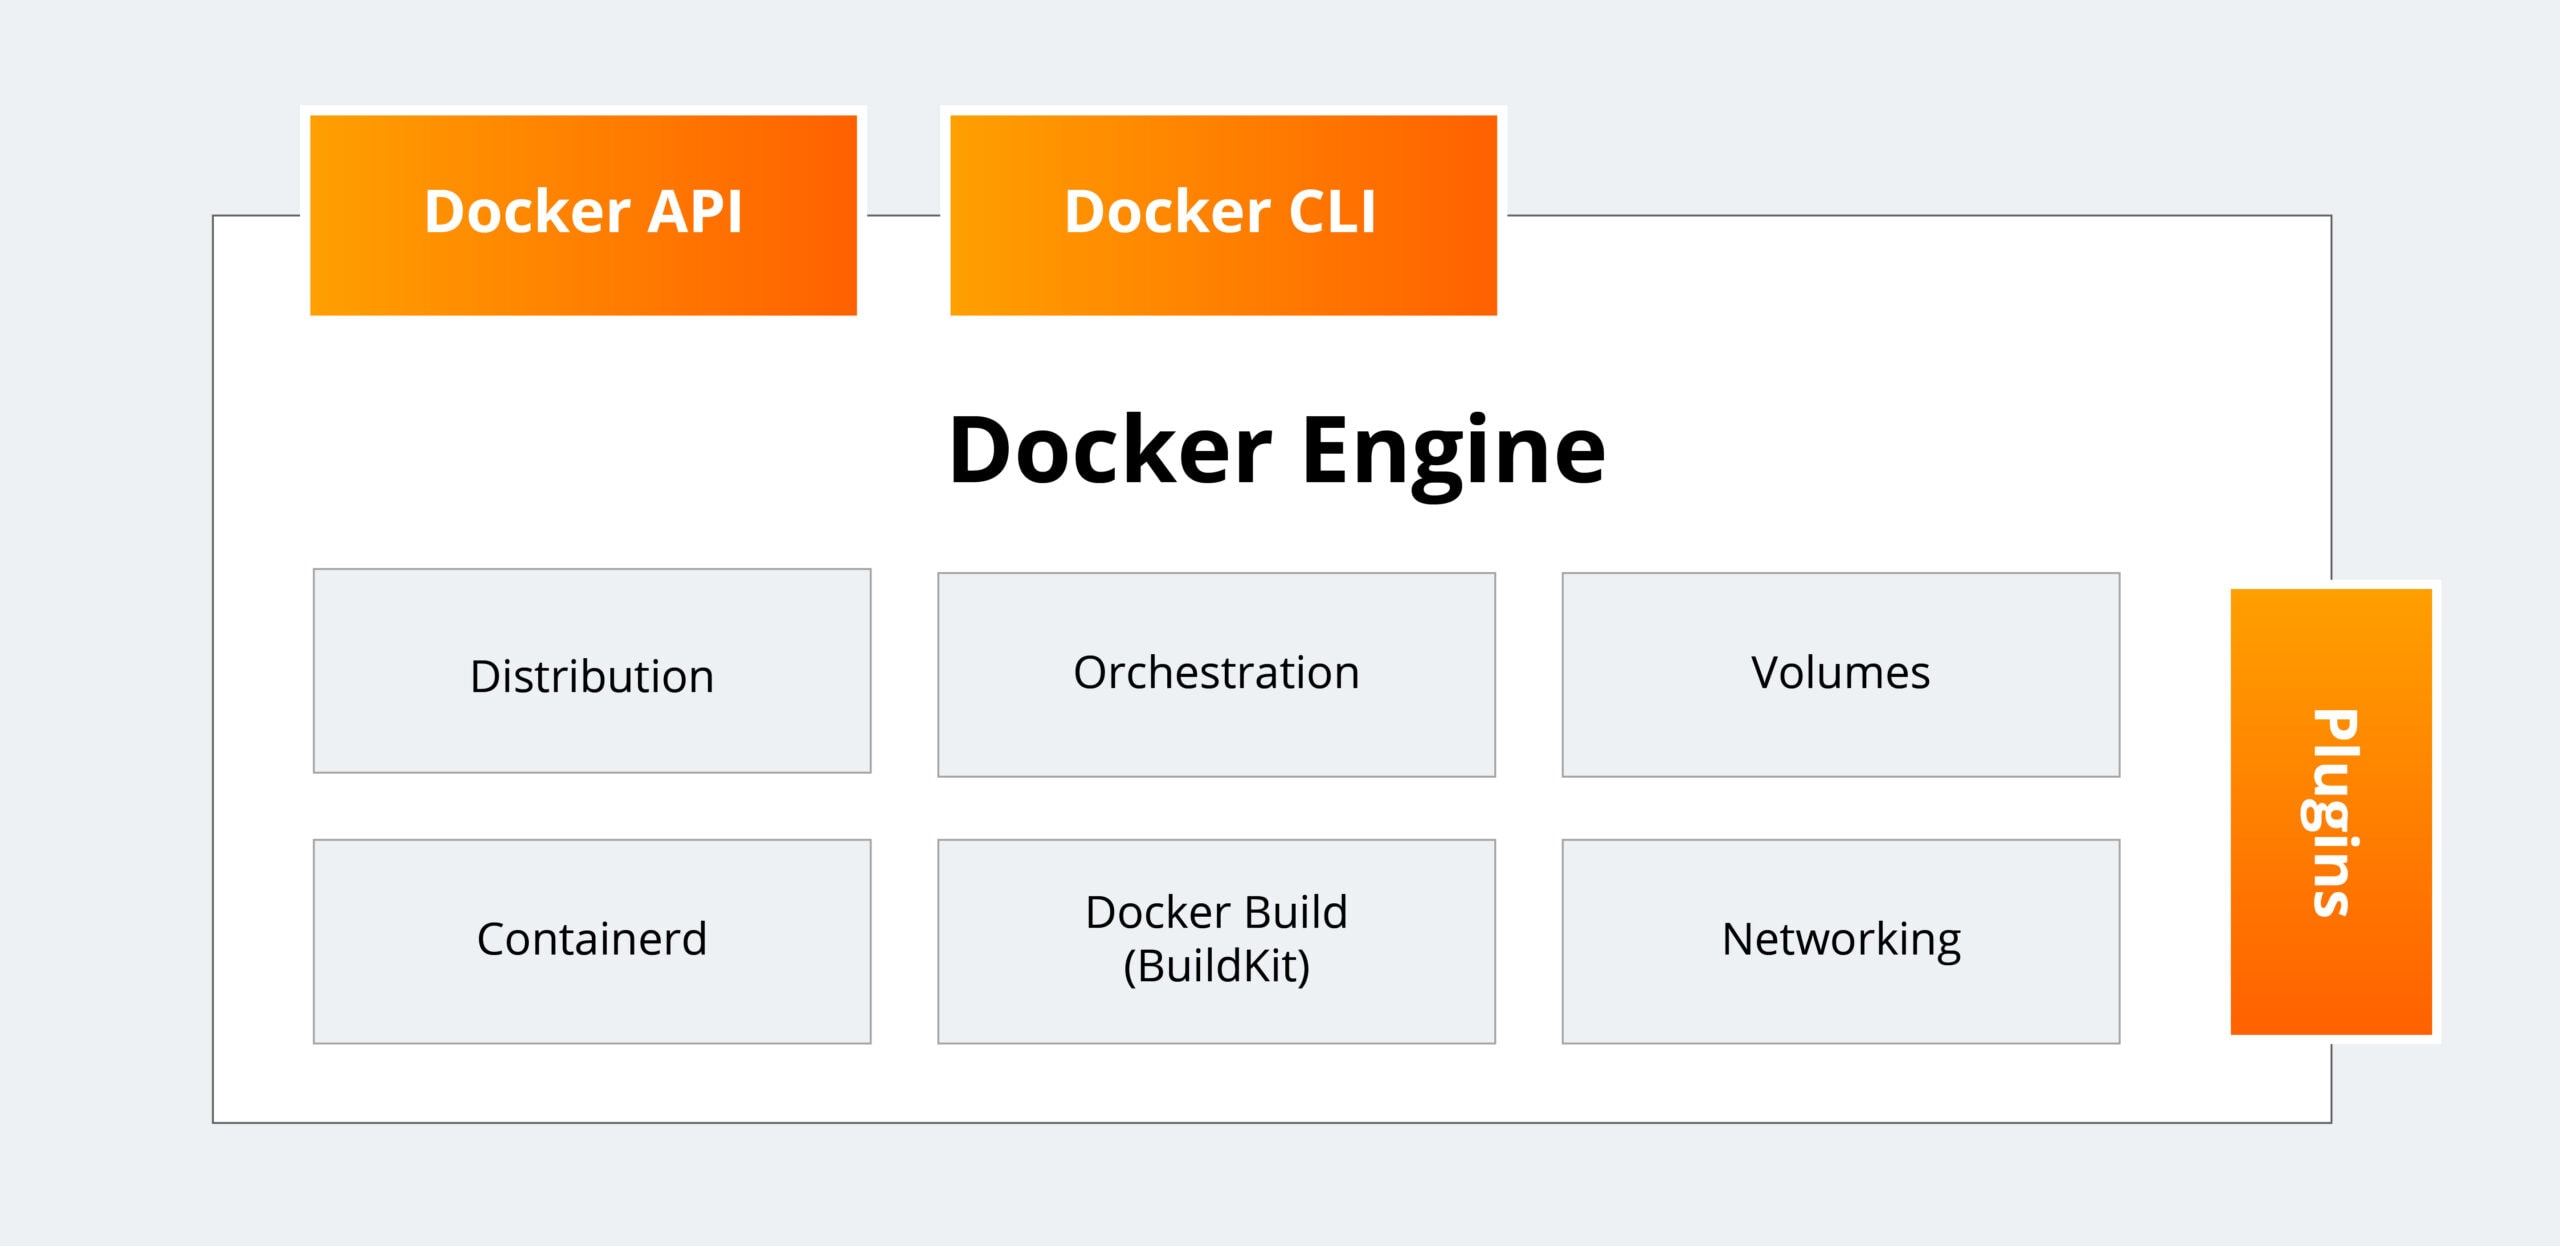Click the word "Docker" in the black heading
The width and height of the screenshot is (2560, 1246).
pos(1110,451)
